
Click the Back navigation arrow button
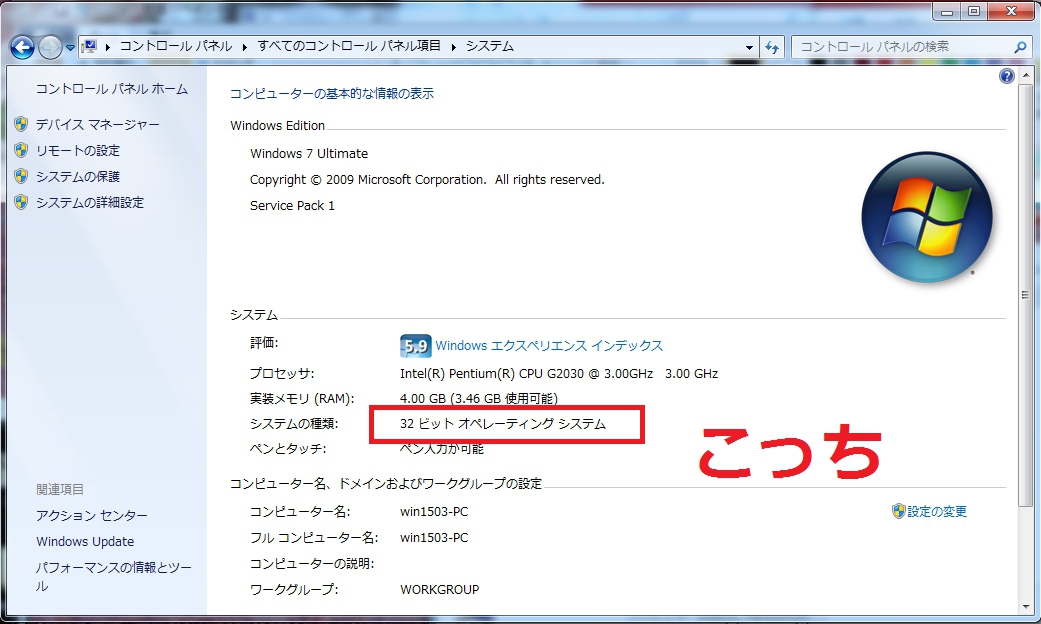tap(22, 47)
